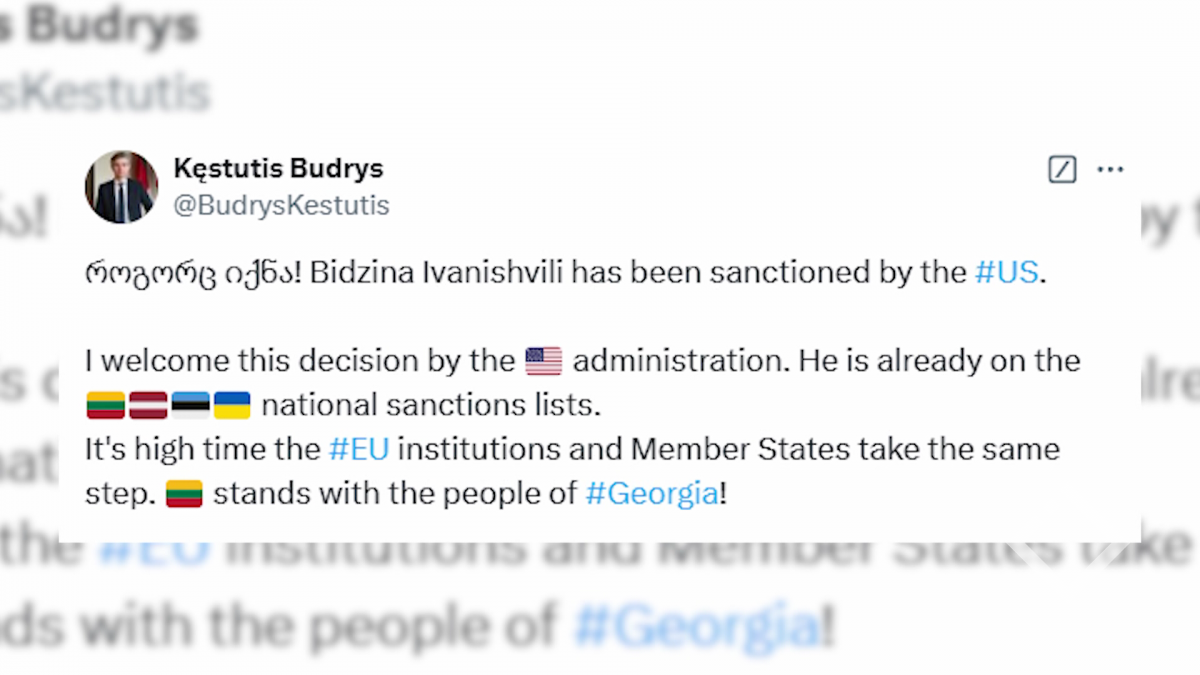1200x675 pixels.
Task: Click the Latvian flag emoji
Action: 148,405
